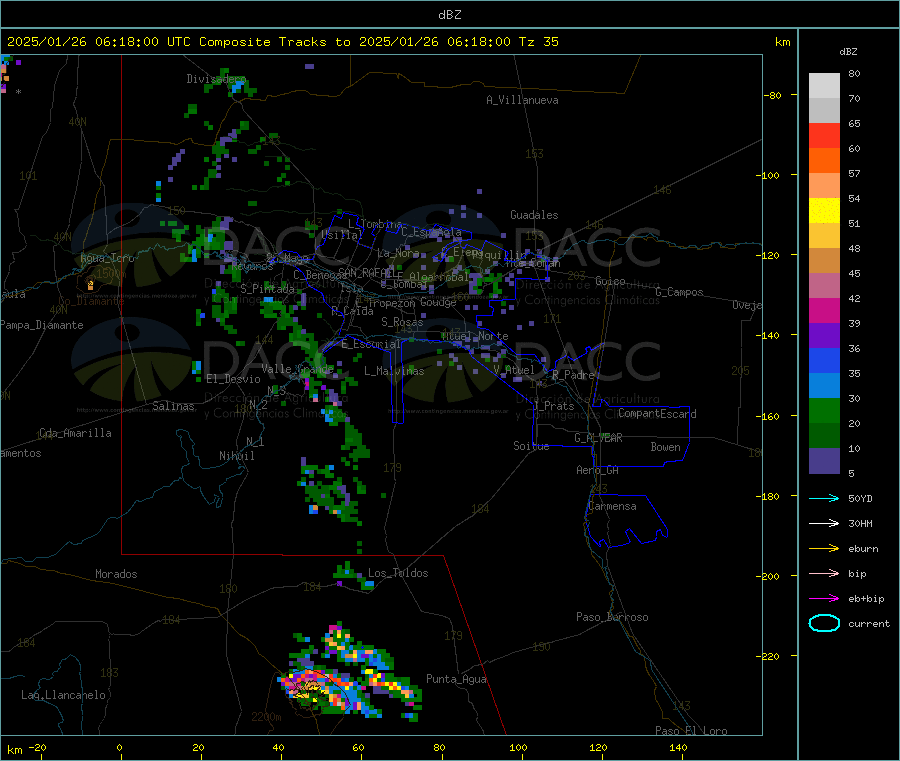Click the Punta_Agua place label
Viewport: 900px width, 761px height.
(x=456, y=680)
